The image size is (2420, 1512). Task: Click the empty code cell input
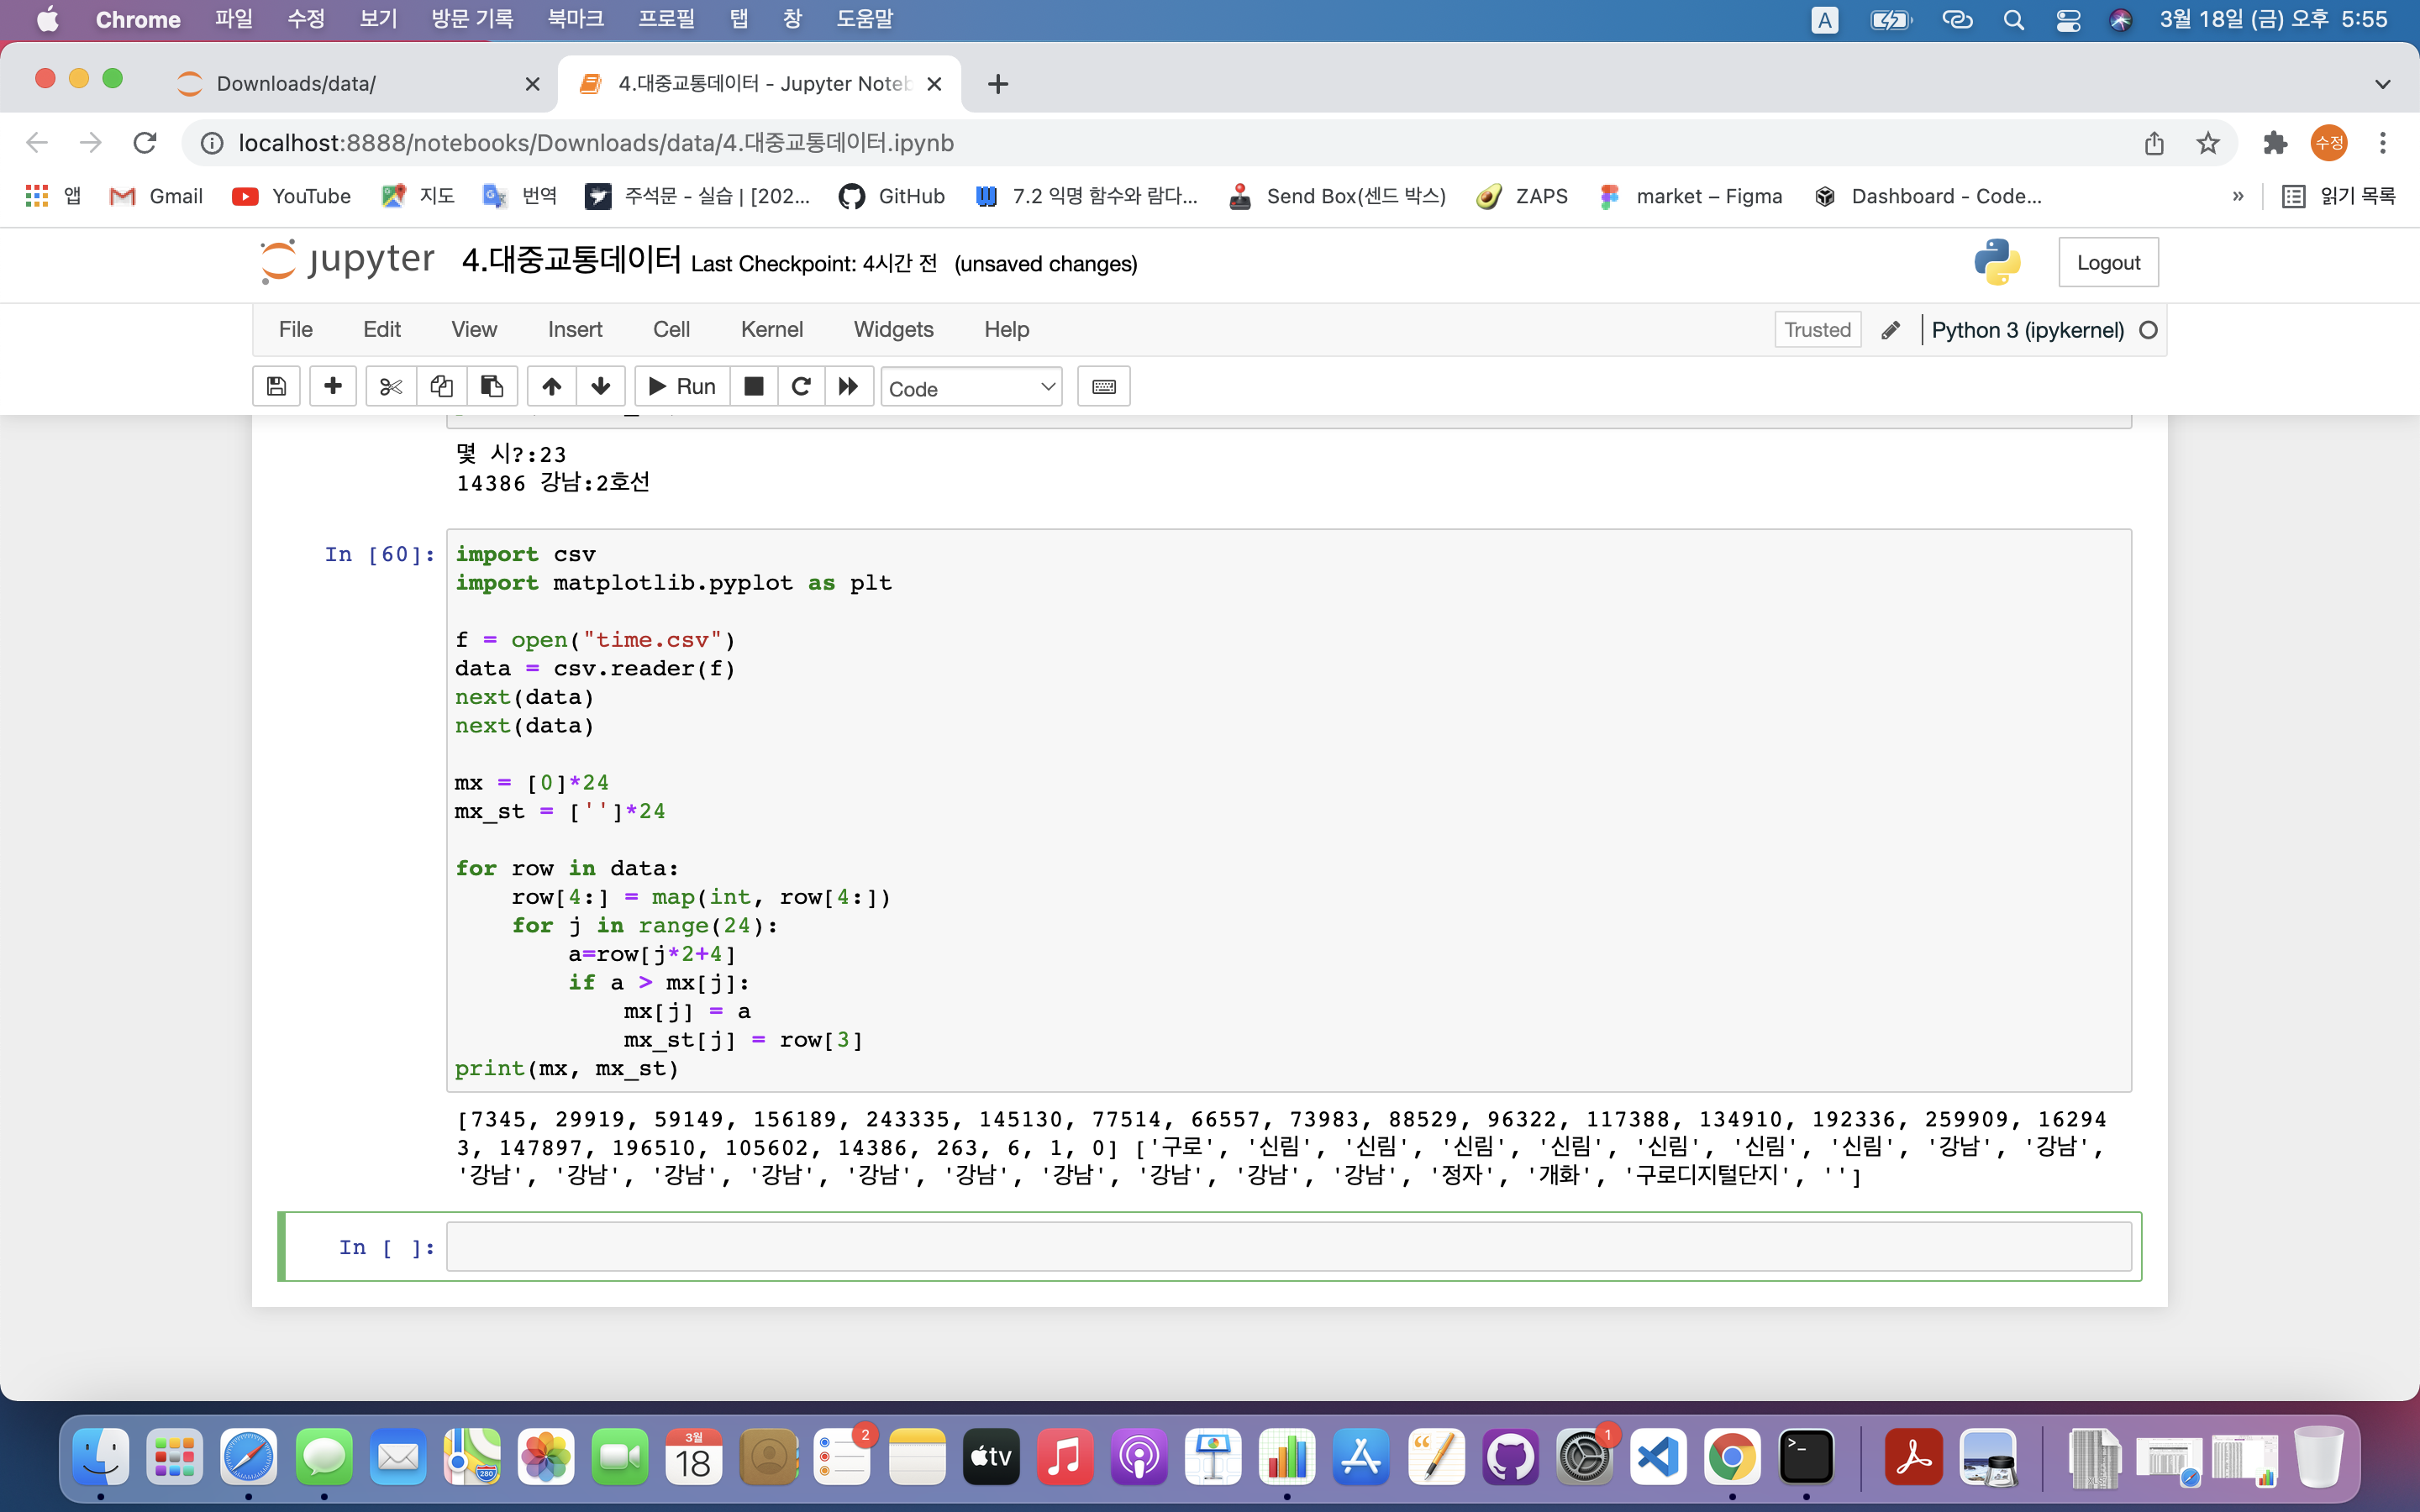[1288, 1247]
